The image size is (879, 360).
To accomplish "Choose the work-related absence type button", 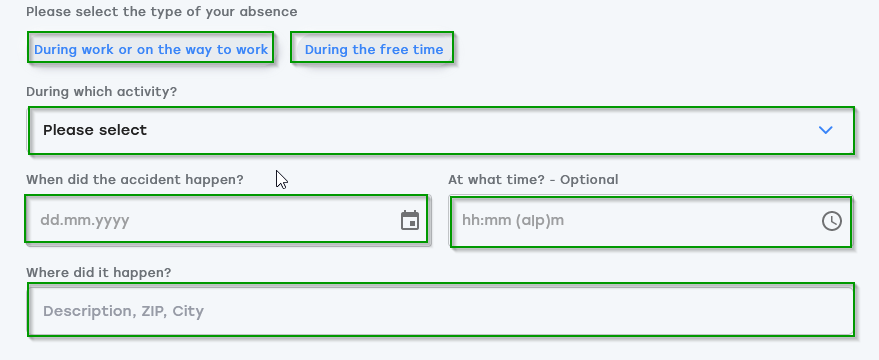I will pos(151,49).
